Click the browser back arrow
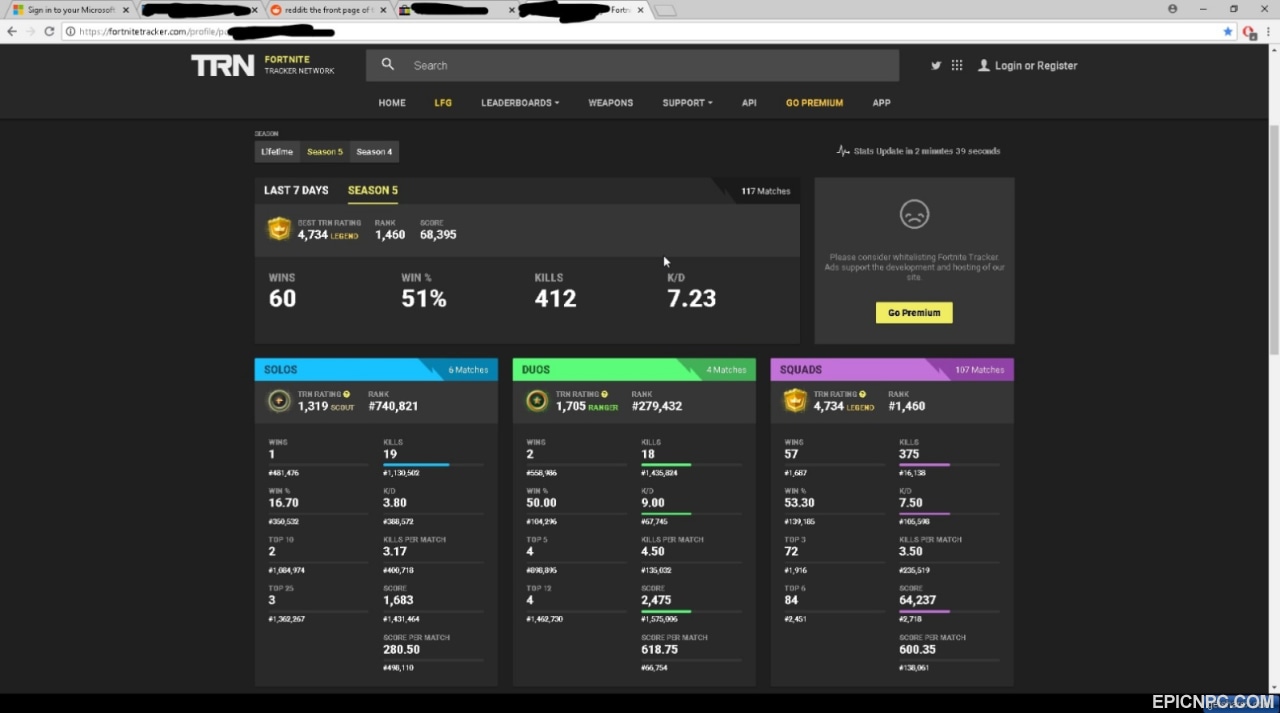Viewport: 1280px width, 713px height. pos(12,31)
